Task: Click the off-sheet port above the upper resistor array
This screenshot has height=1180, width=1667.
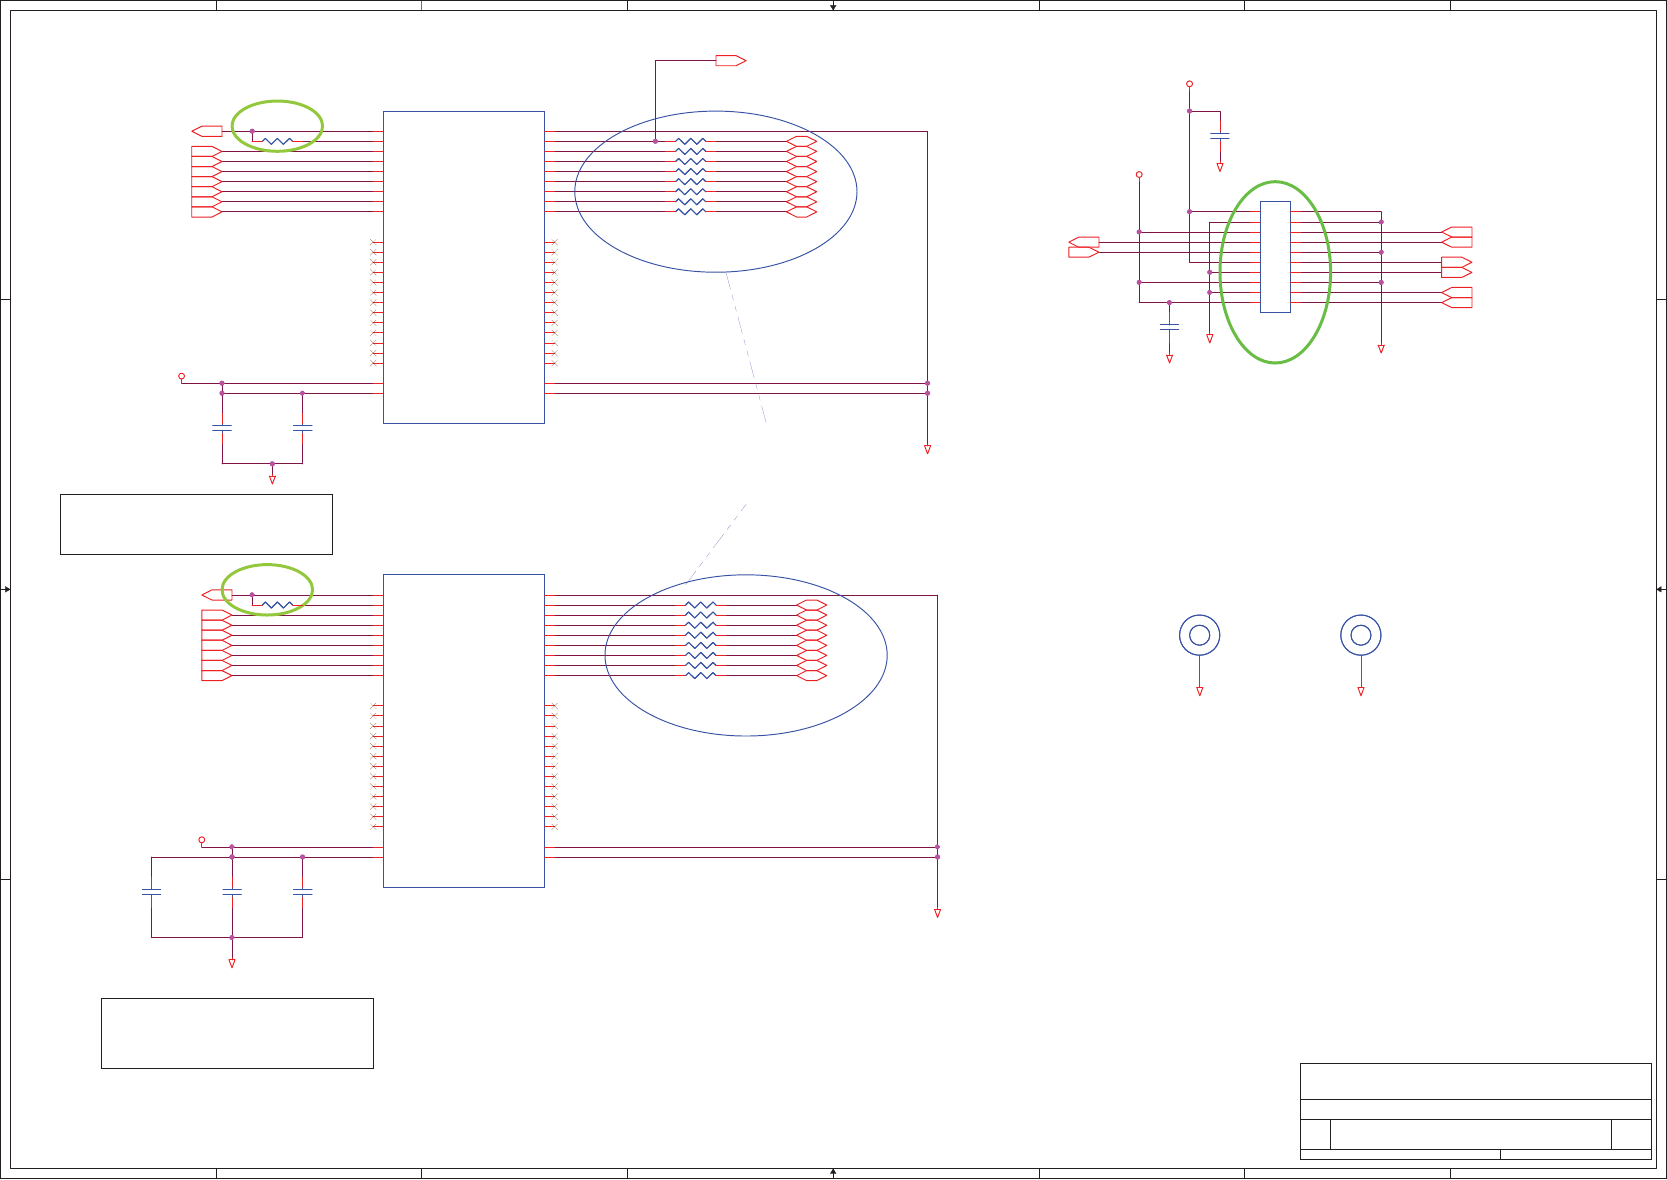Action: [x=731, y=61]
